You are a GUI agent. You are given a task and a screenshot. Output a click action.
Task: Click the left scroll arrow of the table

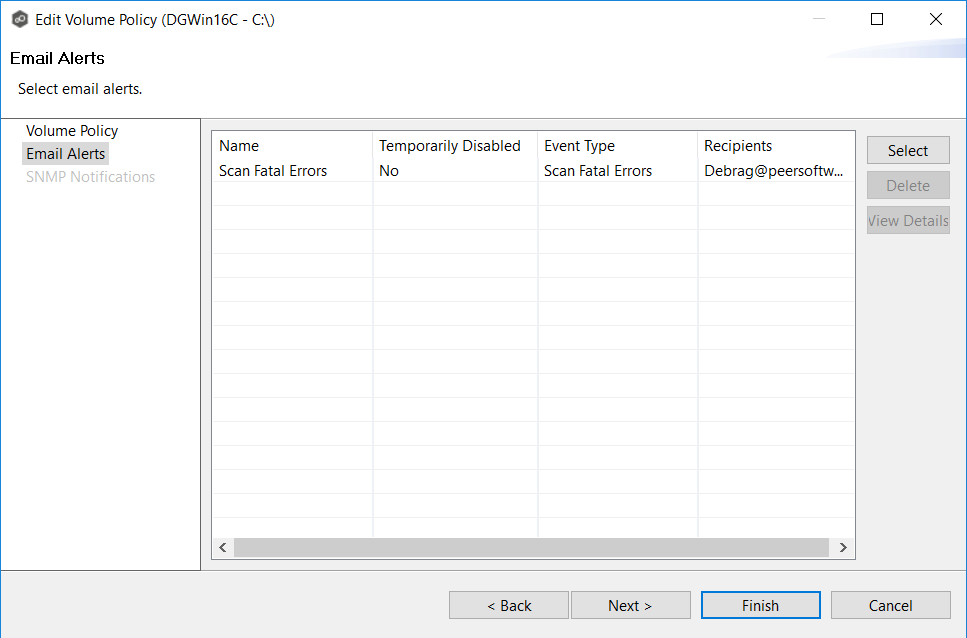(x=223, y=548)
